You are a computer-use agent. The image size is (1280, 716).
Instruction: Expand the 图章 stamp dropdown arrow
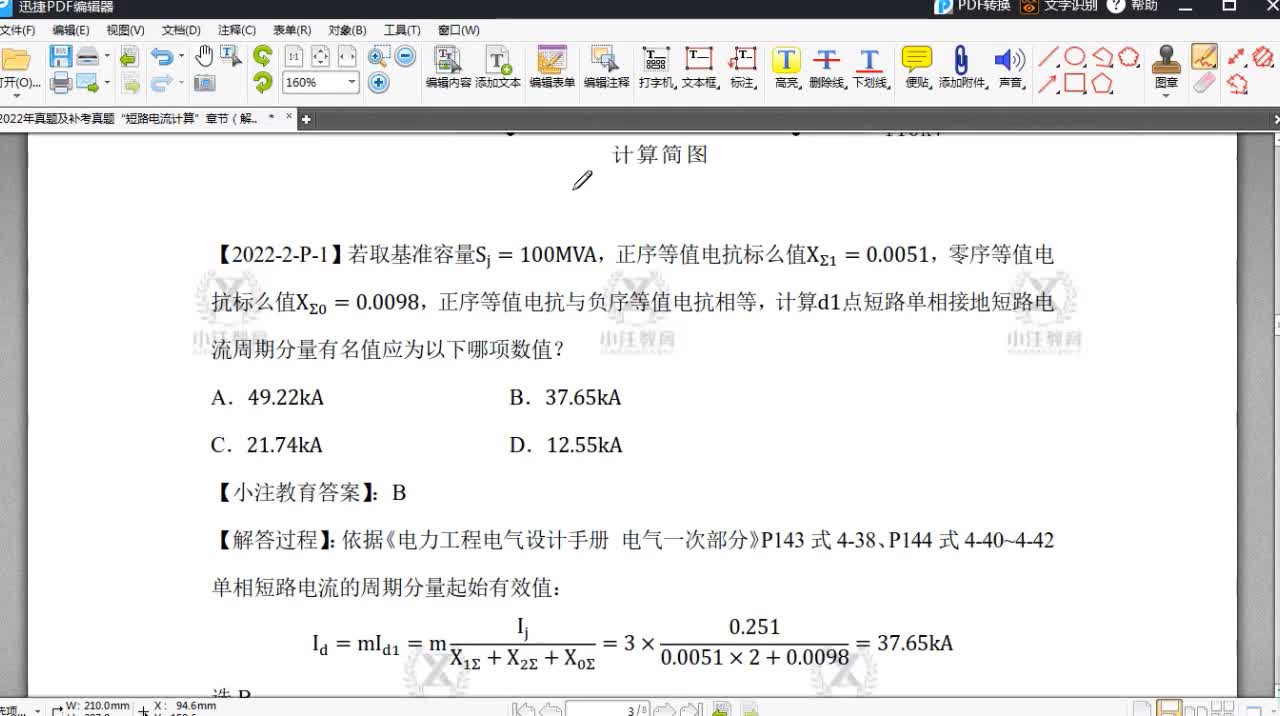[1166, 96]
